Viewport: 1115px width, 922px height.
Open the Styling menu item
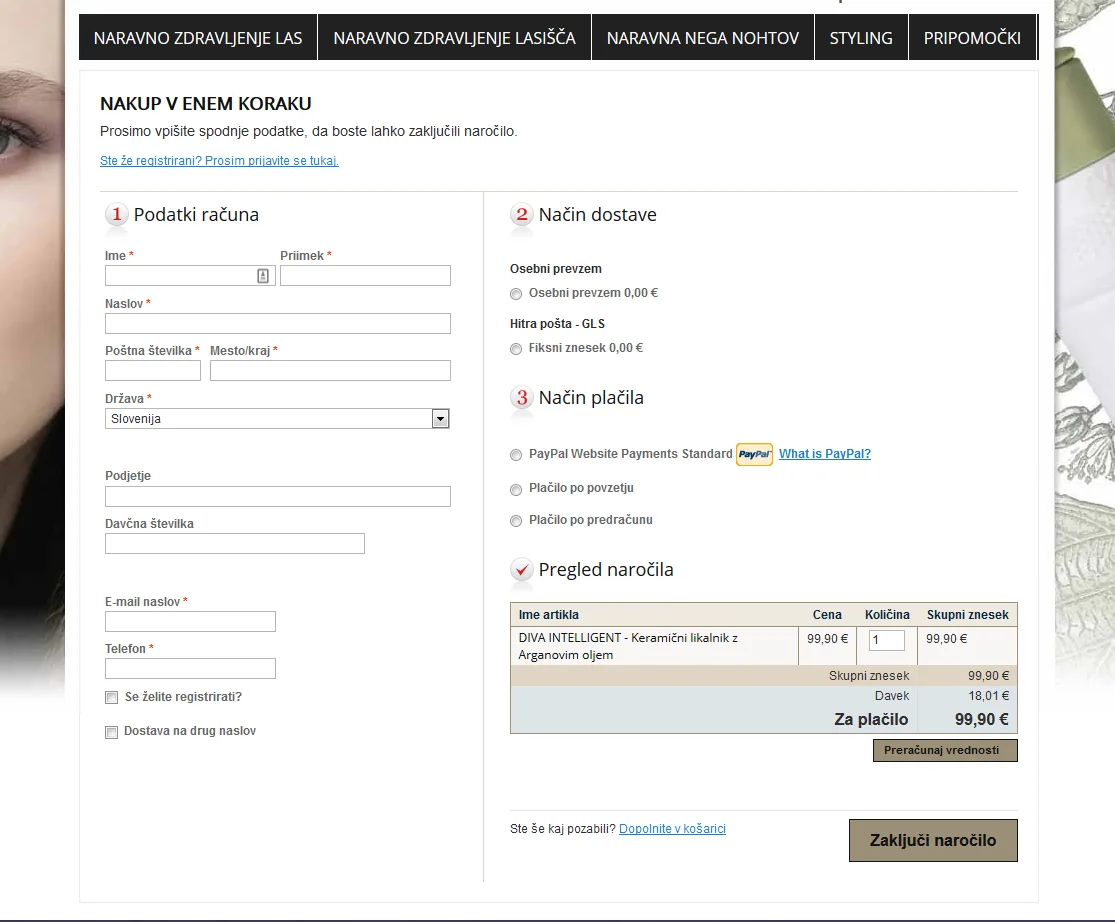861,38
